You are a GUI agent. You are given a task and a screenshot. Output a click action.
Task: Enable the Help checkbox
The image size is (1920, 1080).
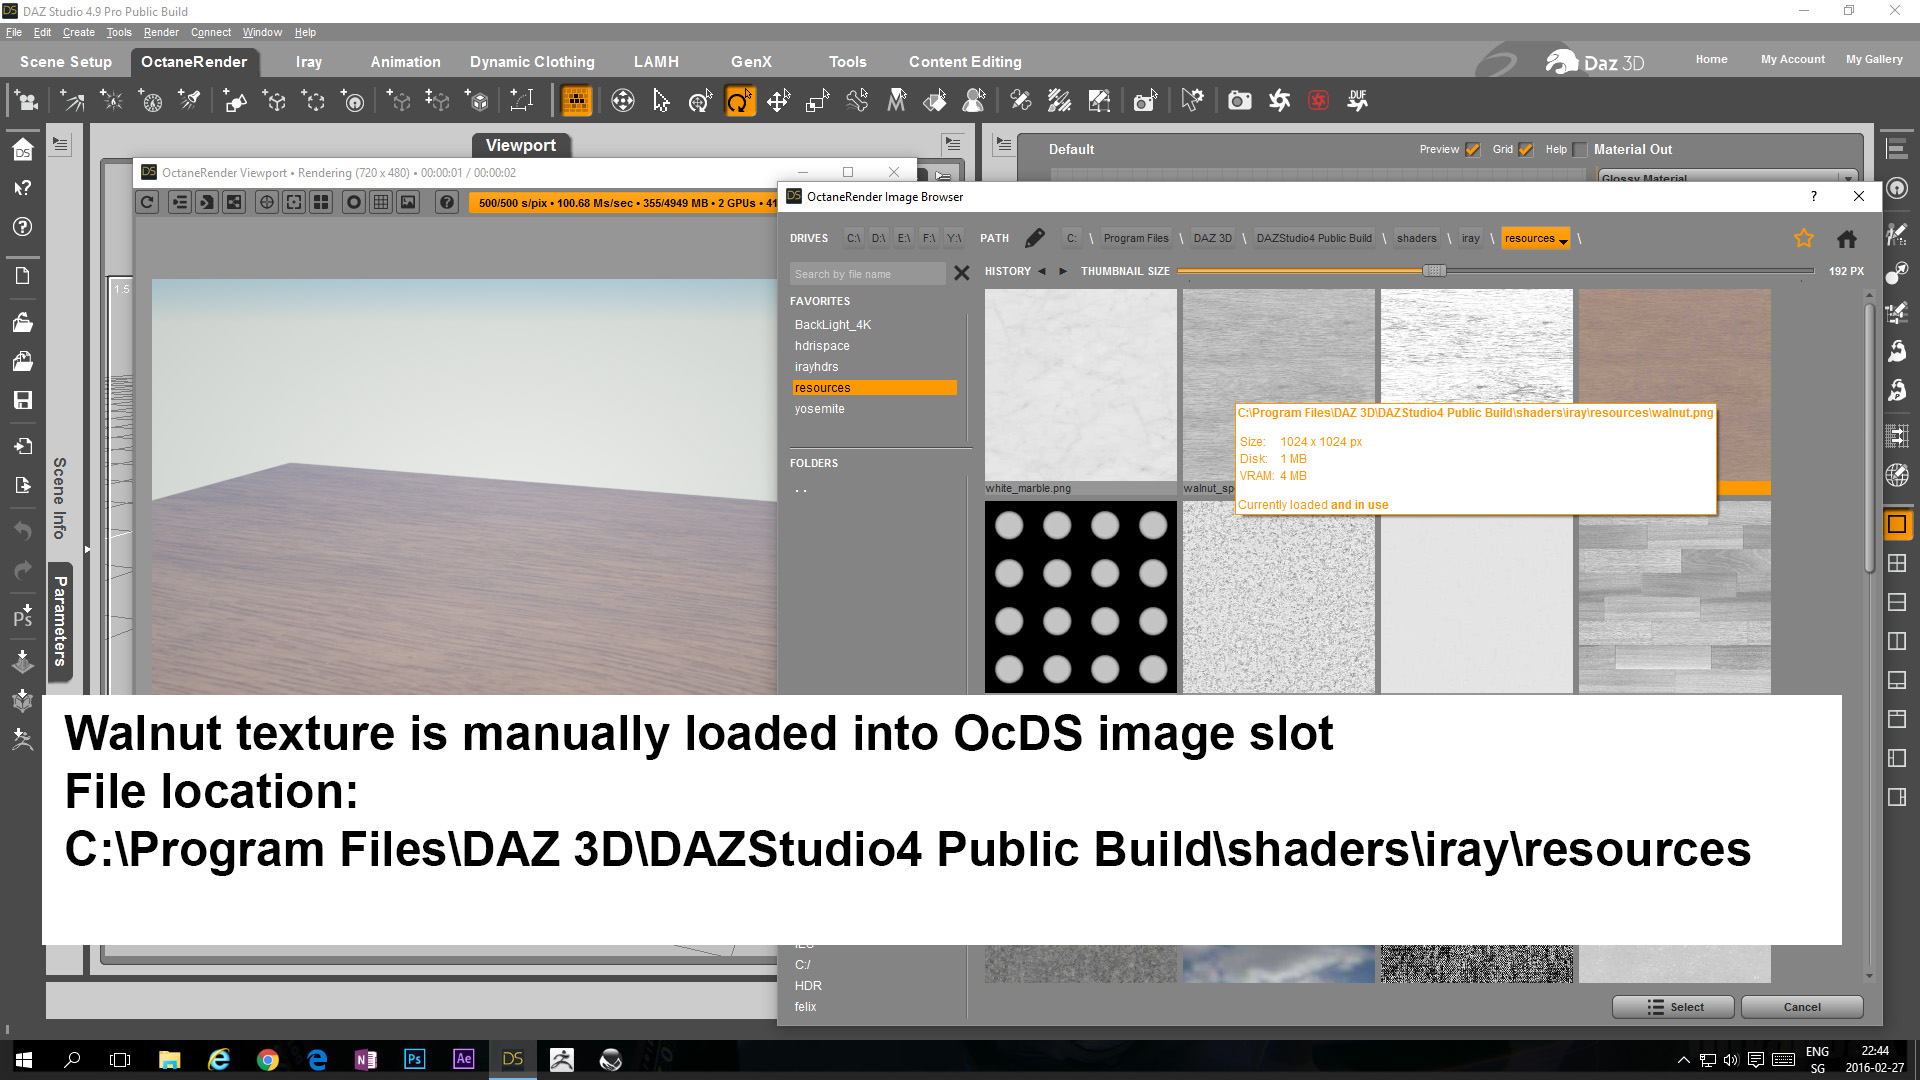[1580, 149]
